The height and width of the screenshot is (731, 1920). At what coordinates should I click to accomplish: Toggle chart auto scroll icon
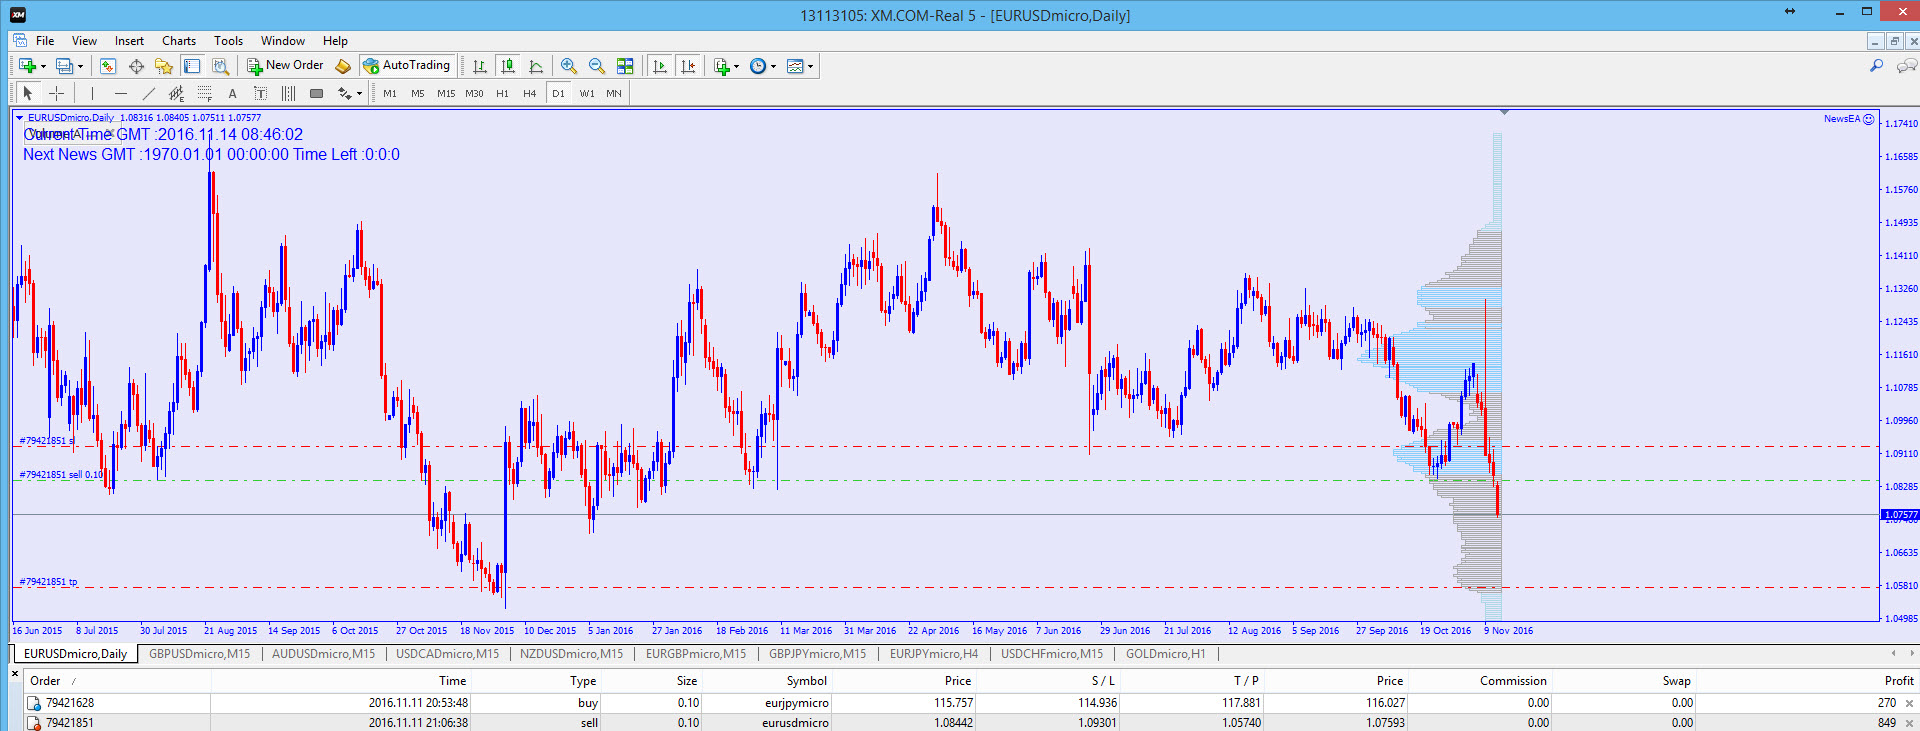pos(660,66)
